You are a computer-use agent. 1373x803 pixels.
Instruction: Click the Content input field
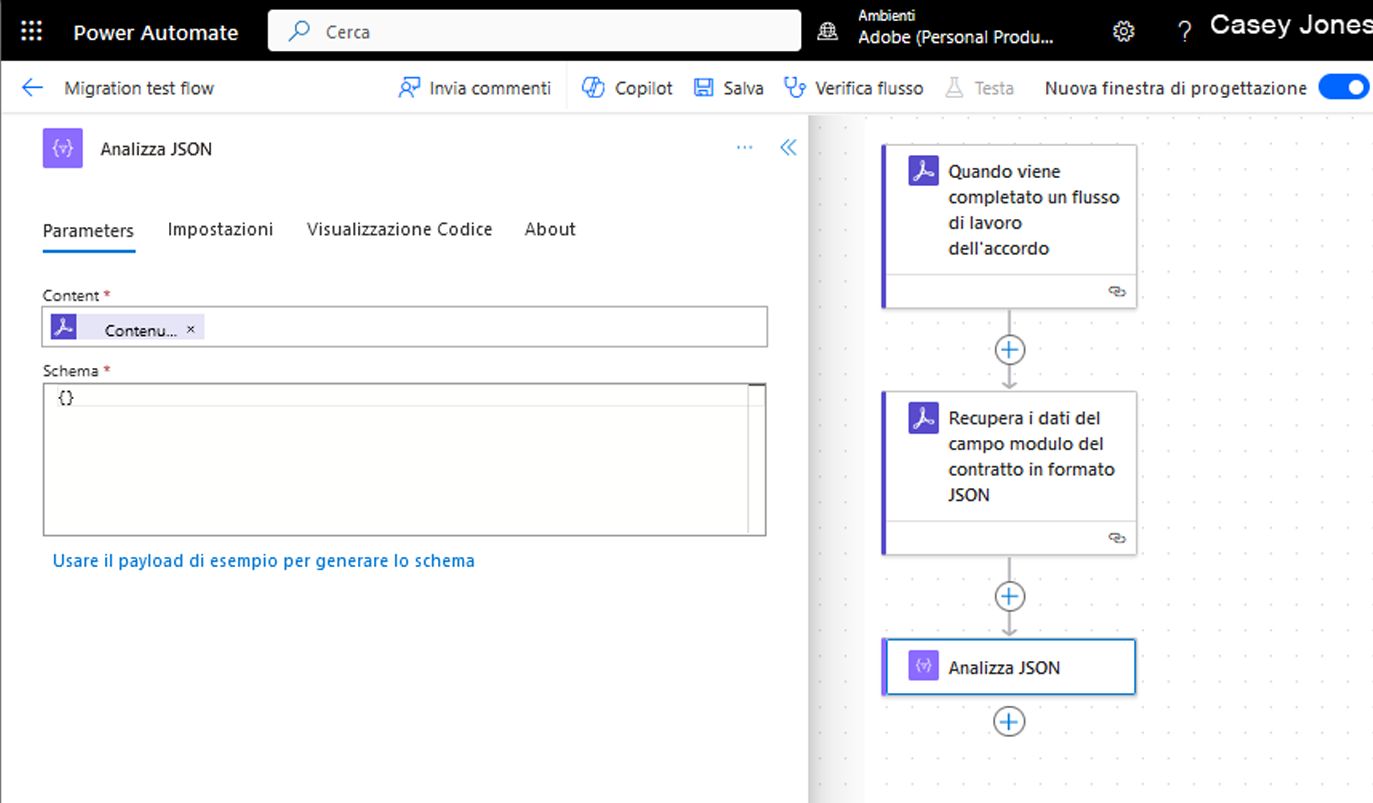pos(405,327)
